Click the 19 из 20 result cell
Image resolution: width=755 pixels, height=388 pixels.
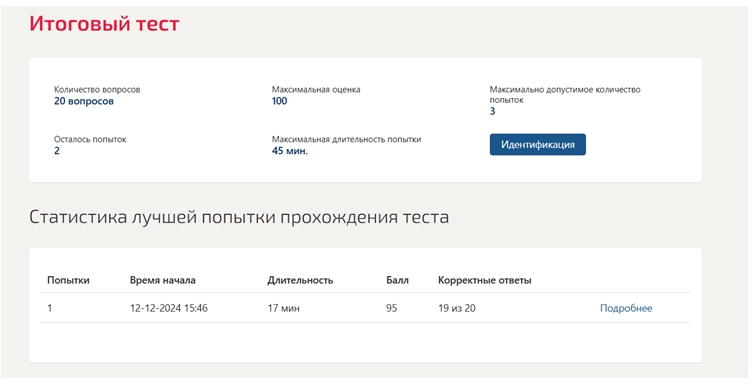456,308
